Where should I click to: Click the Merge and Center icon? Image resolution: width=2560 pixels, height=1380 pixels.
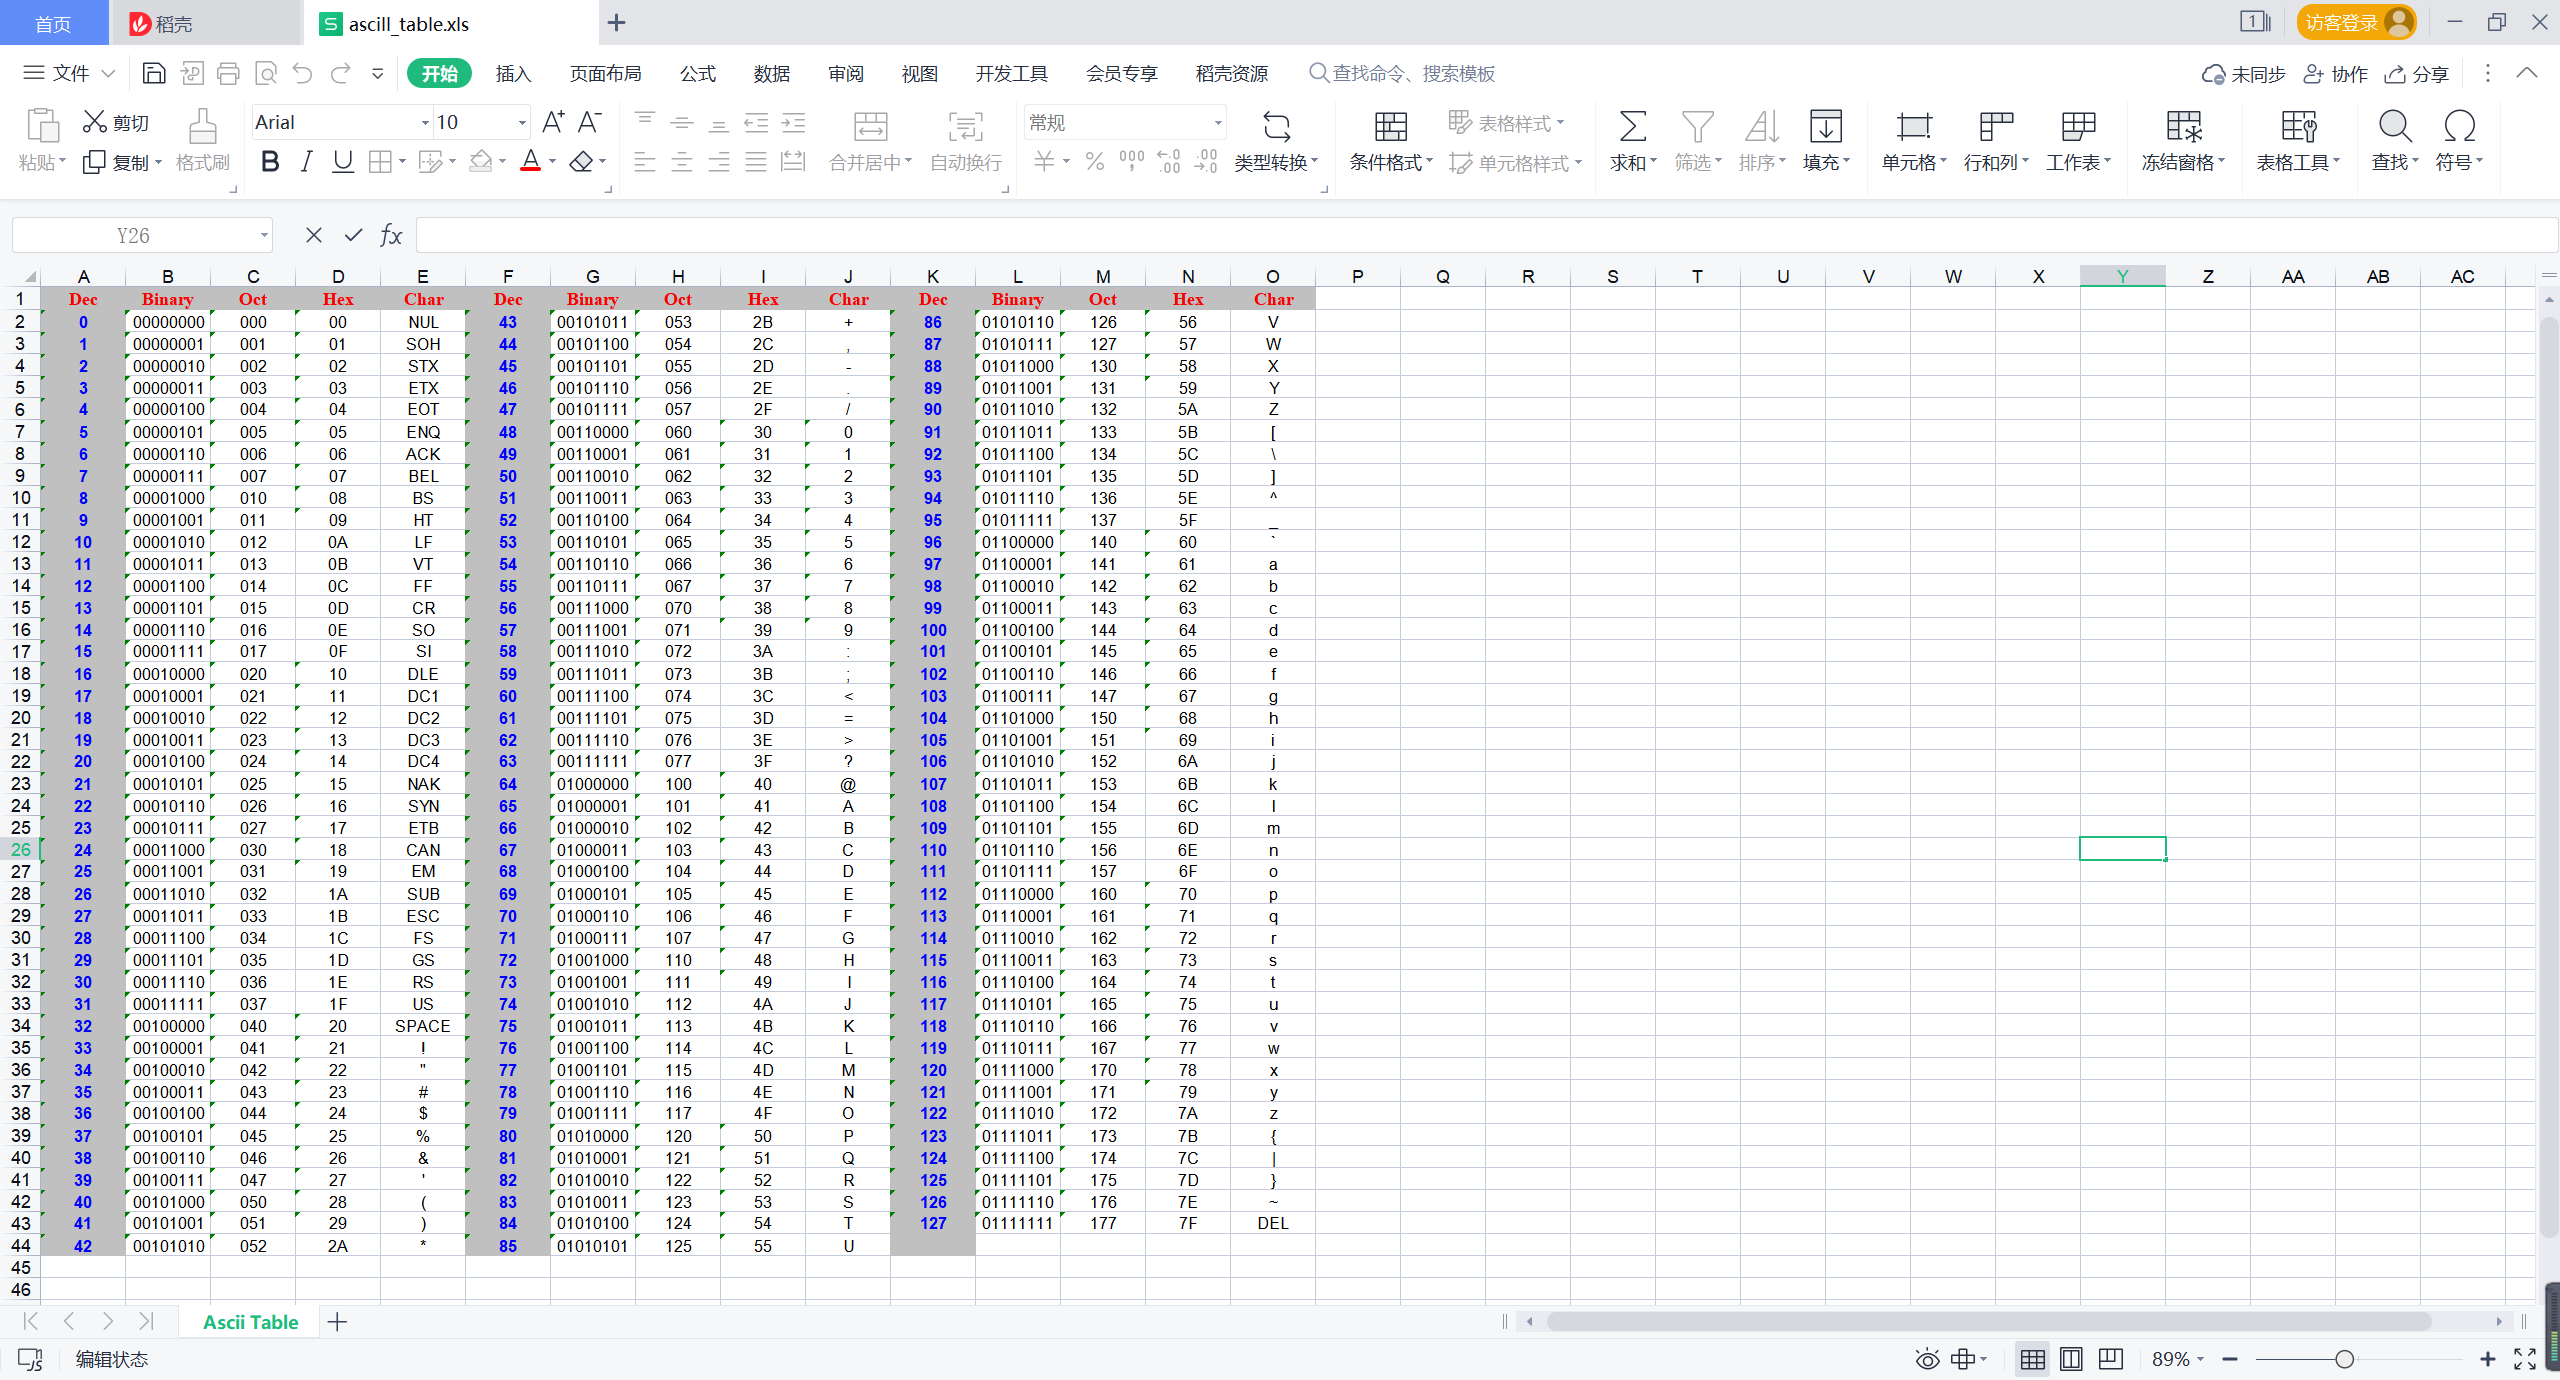[x=870, y=127]
